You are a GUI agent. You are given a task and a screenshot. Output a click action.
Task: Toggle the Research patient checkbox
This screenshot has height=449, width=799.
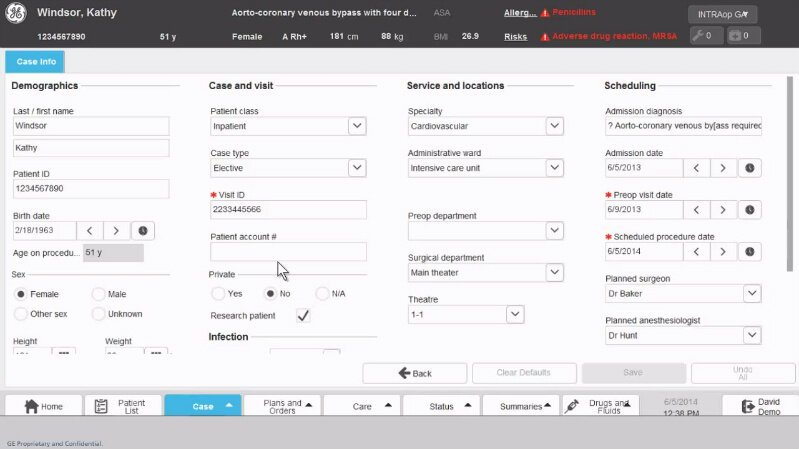(x=303, y=316)
